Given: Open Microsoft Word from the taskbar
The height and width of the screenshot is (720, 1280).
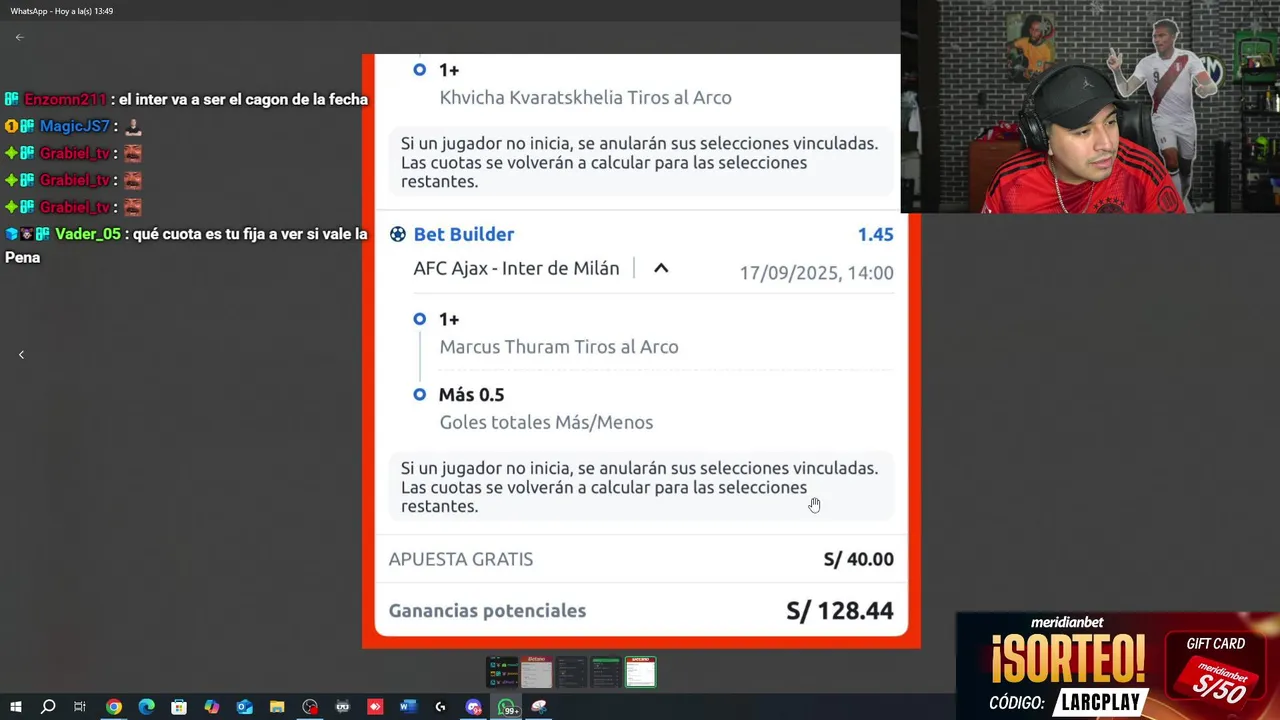Looking at the screenshot, I should point(408,707).
